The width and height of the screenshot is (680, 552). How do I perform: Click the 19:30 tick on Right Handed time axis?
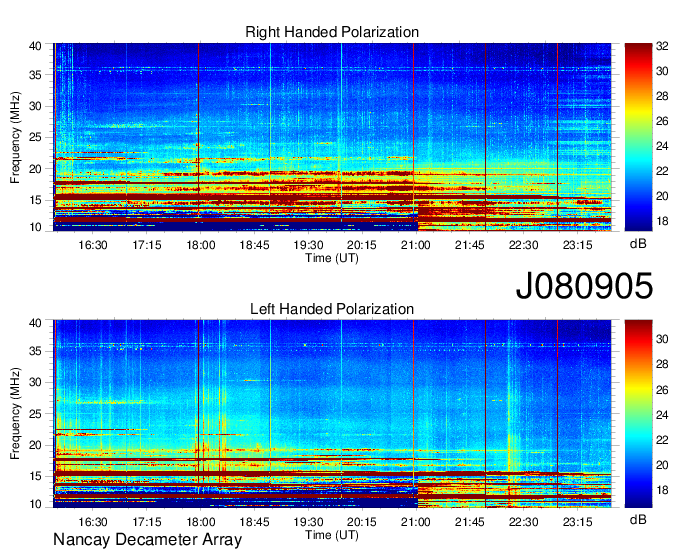click(x=308, y=245)
